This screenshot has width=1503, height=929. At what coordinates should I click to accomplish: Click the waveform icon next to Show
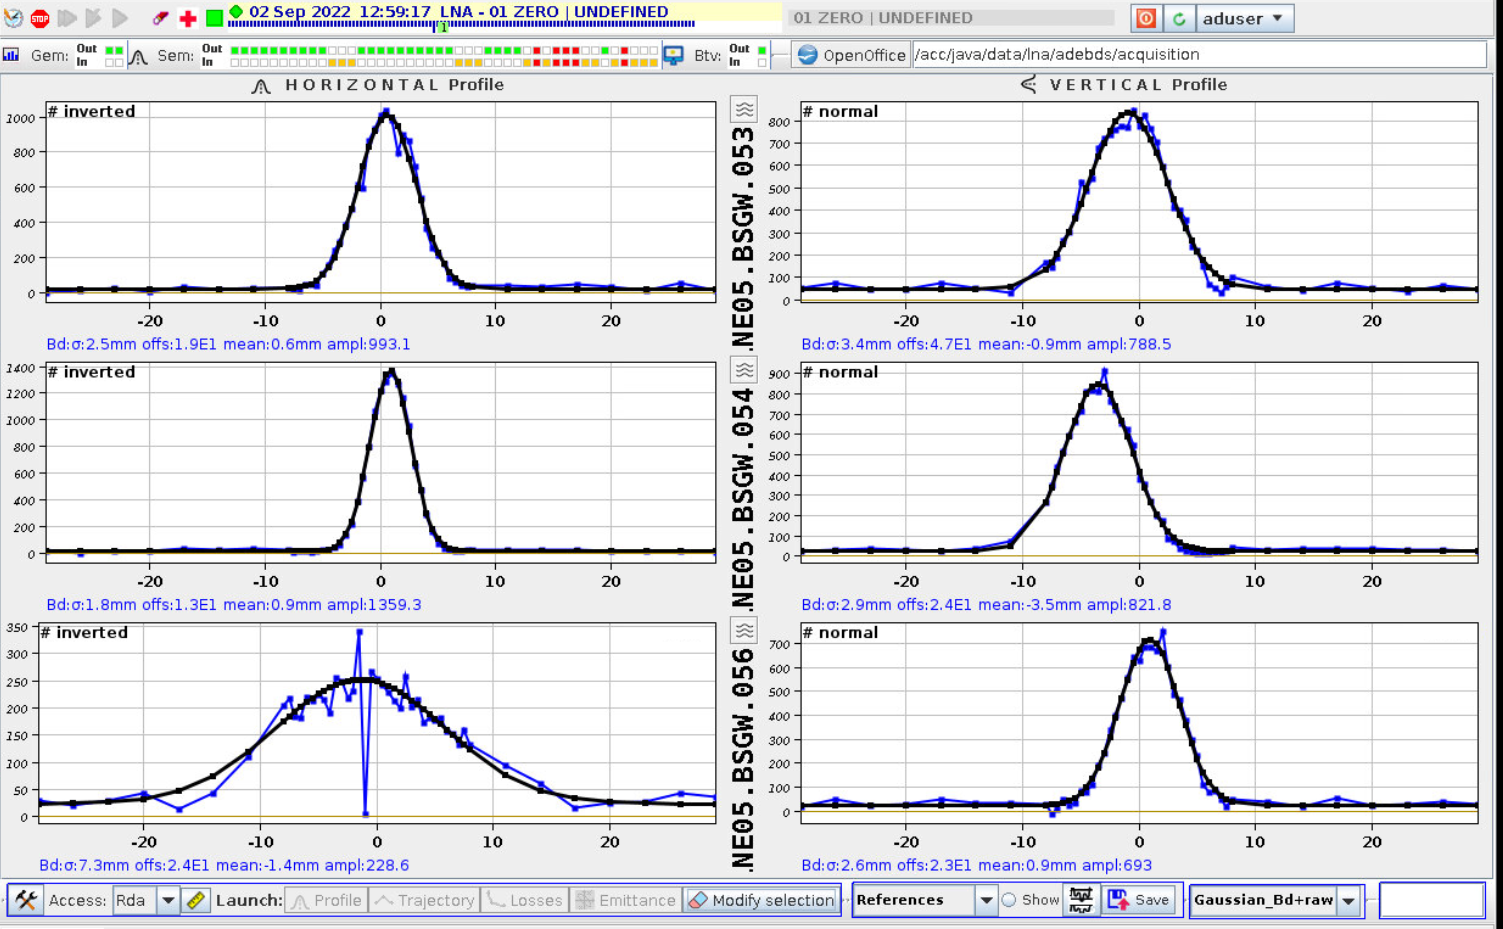click(x=1081, y=900)
